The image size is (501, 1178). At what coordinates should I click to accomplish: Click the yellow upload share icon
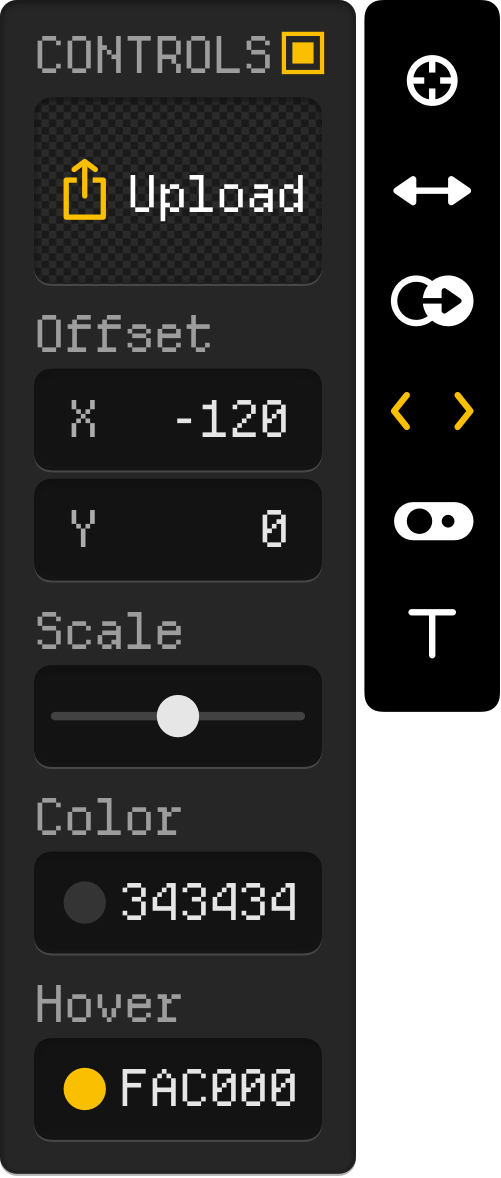click(x=85, y=191)
